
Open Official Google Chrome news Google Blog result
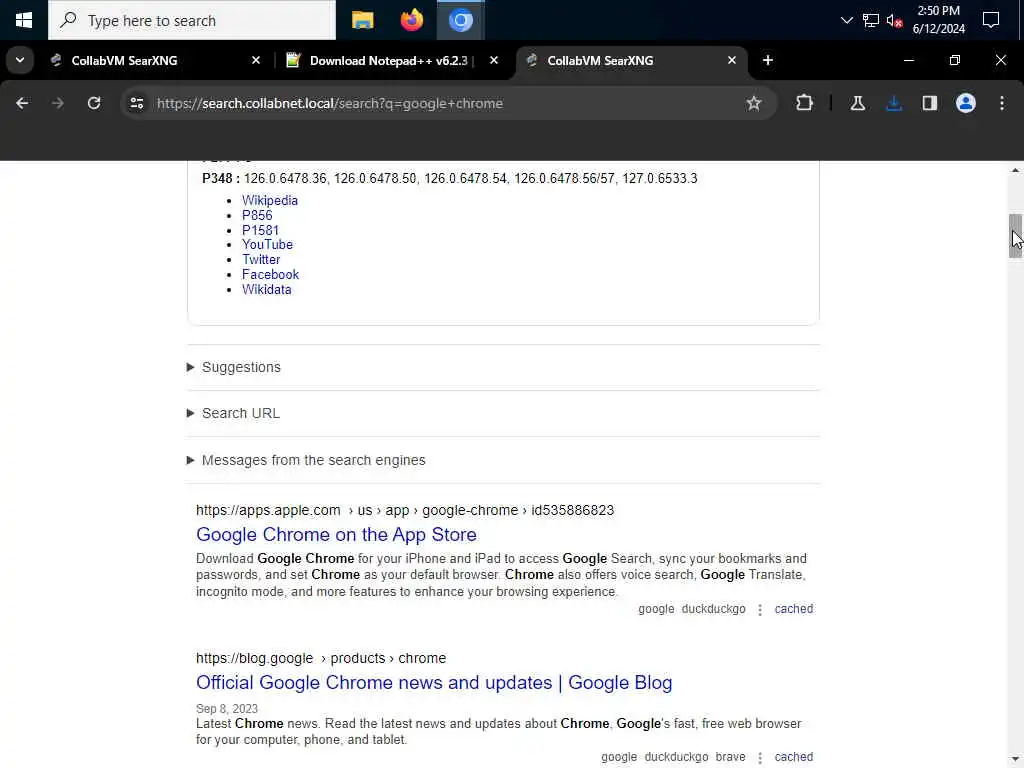pyautogui.click(x=434, y=682)
